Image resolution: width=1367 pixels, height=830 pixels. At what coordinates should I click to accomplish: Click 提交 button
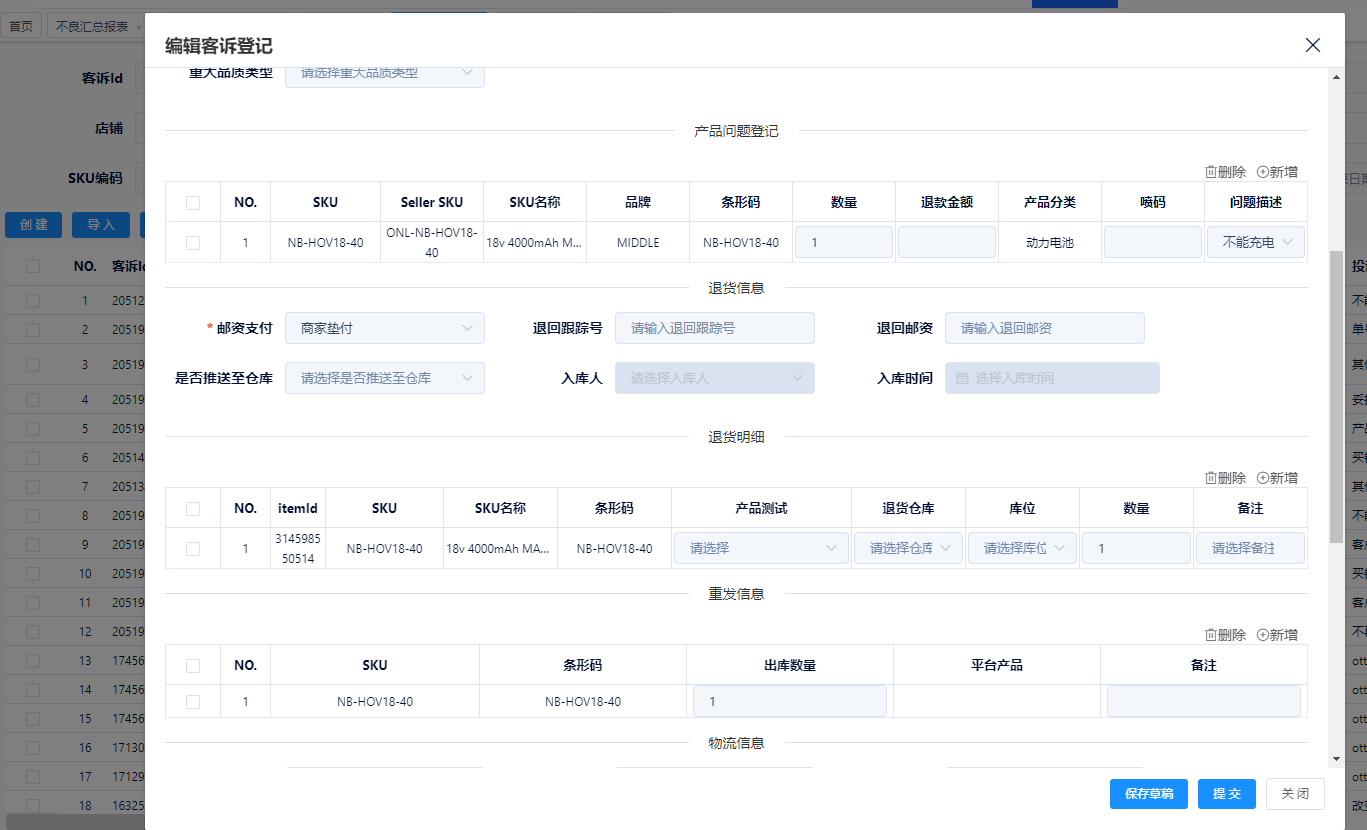[1226, 793]
